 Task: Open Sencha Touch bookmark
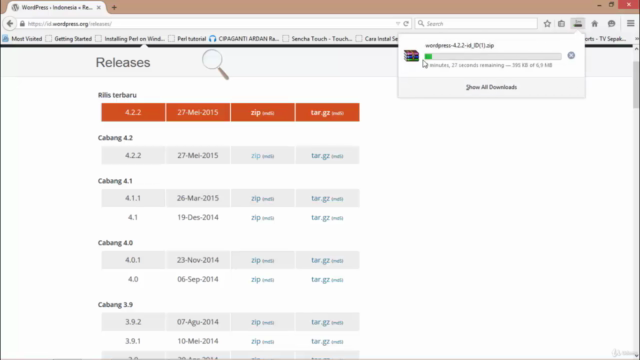(x=318, y=39)
